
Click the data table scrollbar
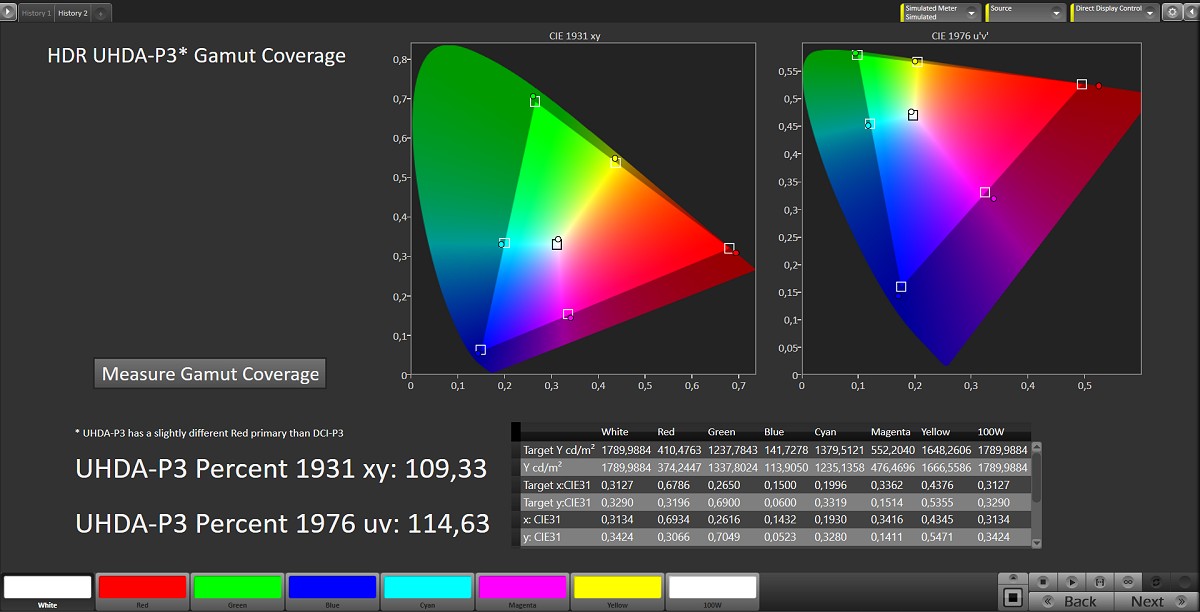pyautogui.click(x=1036, y=495)
